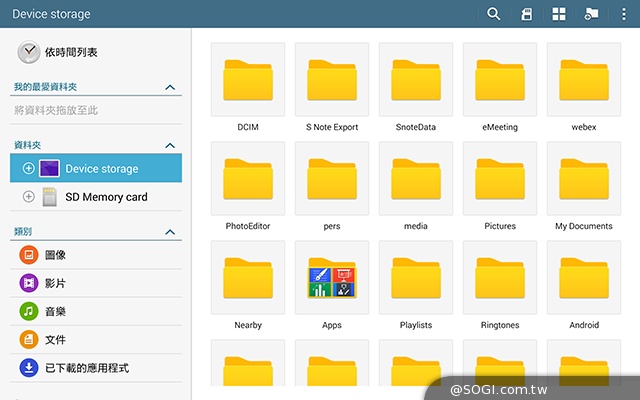Open the My Documents folder

pyautogui.click(x=584, y=185)
